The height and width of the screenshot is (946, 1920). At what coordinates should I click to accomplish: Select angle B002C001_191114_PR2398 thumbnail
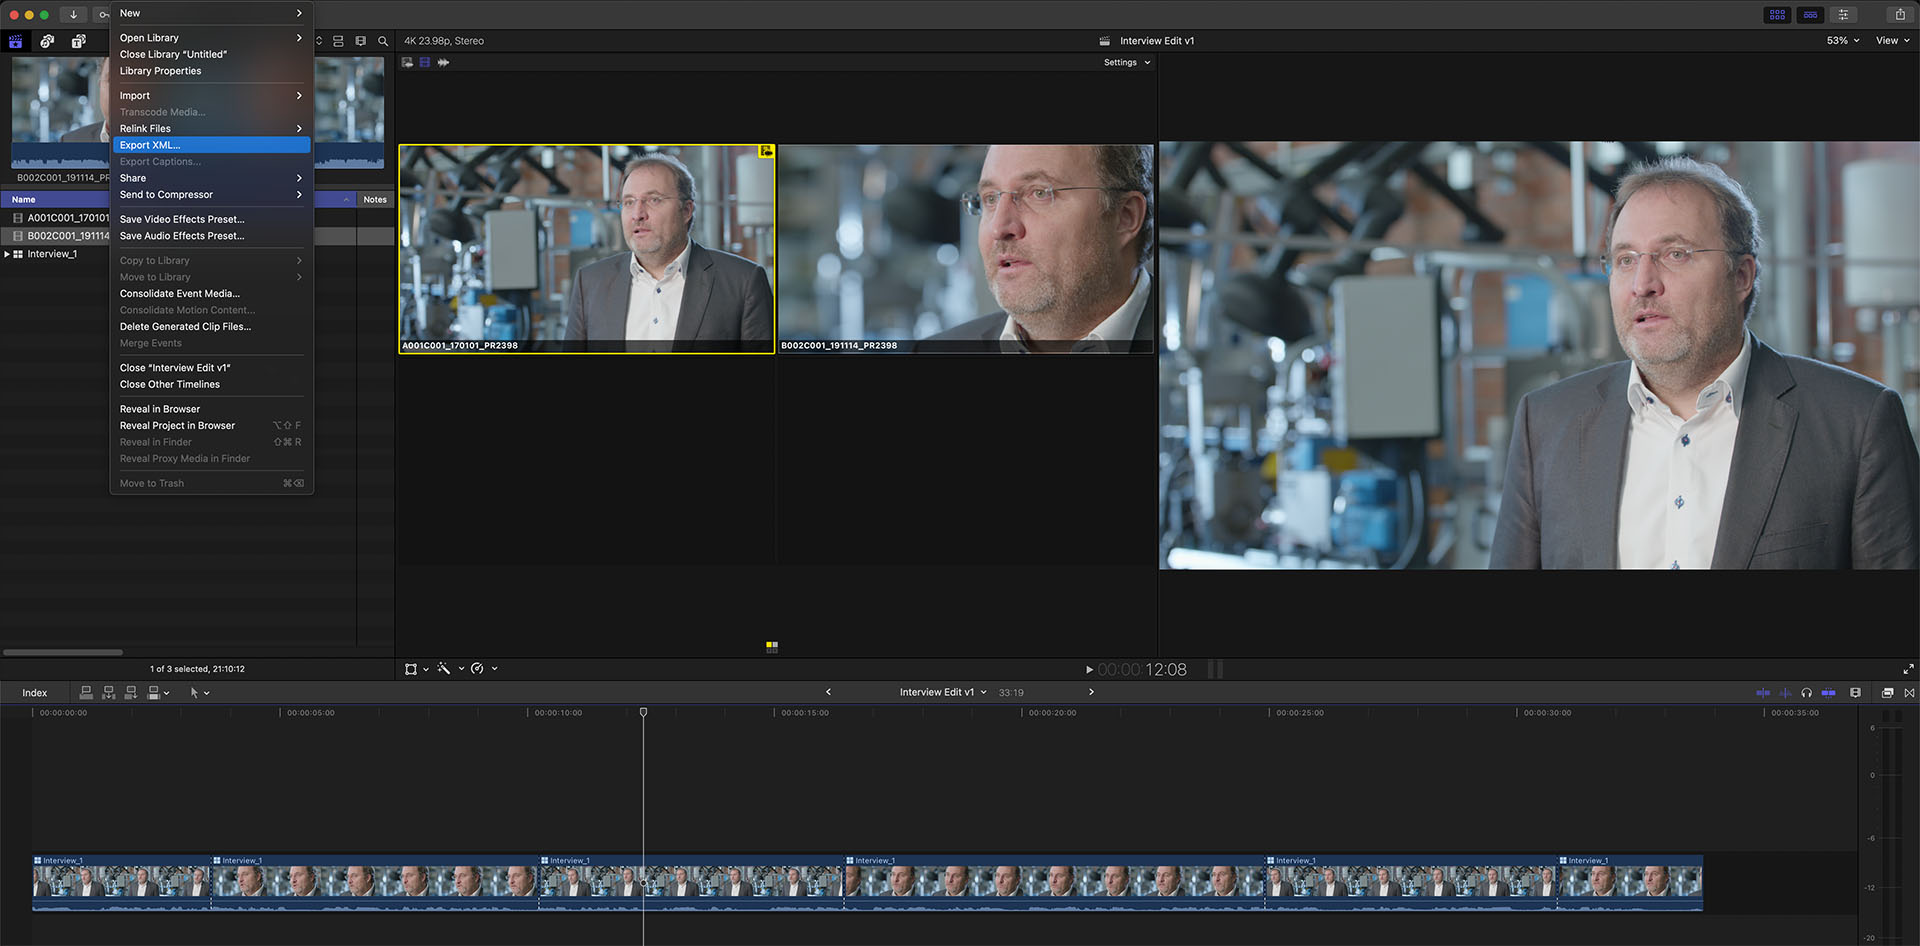pyautogui.click(x=966, y=249)
